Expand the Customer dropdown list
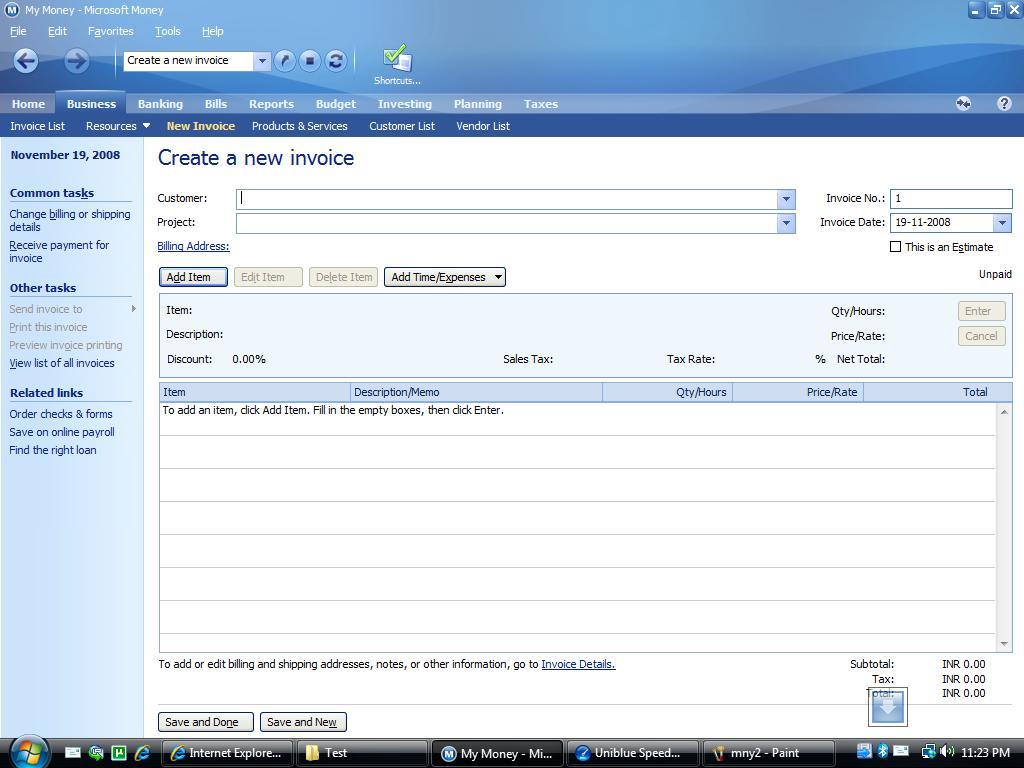 pos(786,199)
